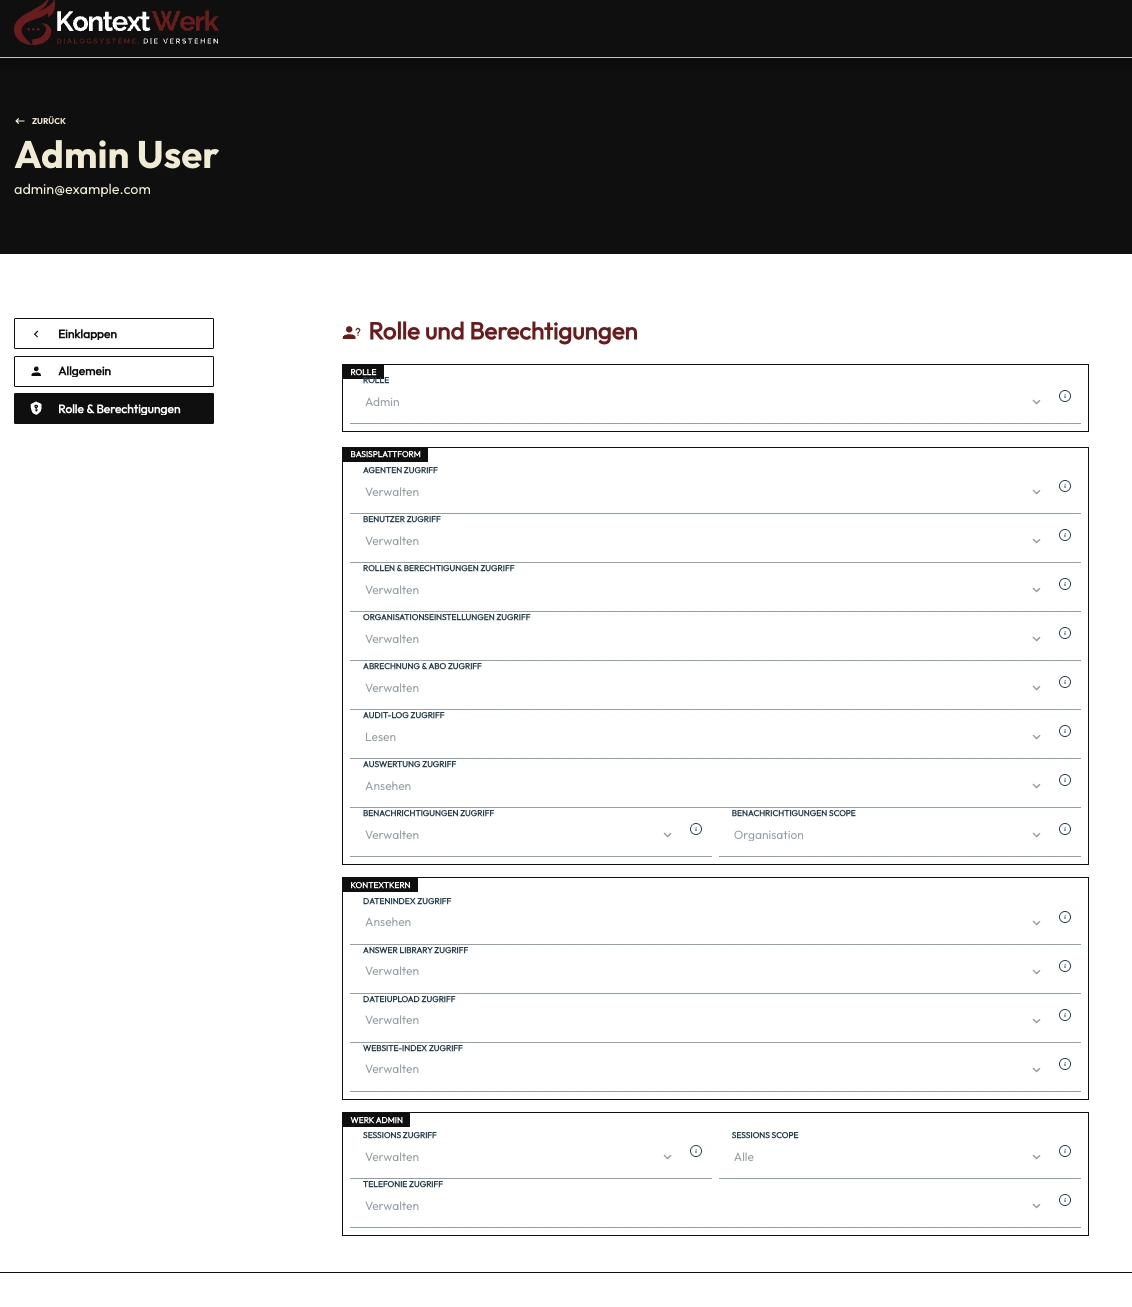Click the info icon beside Audit-Log Zugriff
Viewport: 1132px width, 1307px height.
pos(1065,731)
